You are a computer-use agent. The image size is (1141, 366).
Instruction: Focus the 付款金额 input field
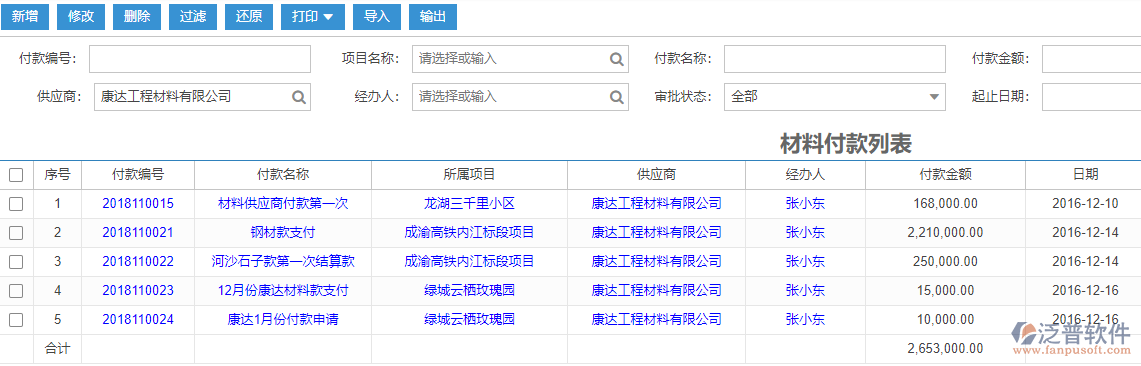(1092, 59)
